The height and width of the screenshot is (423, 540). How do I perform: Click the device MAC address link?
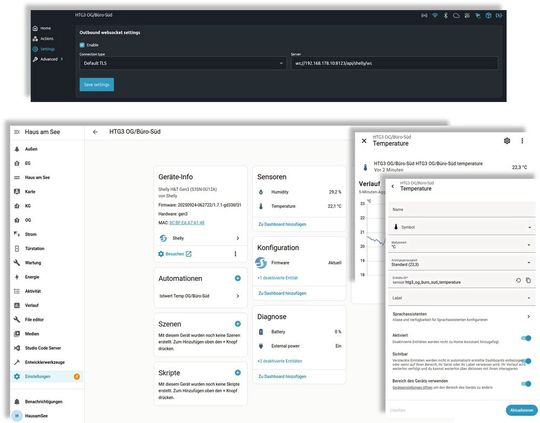point(187,223)
